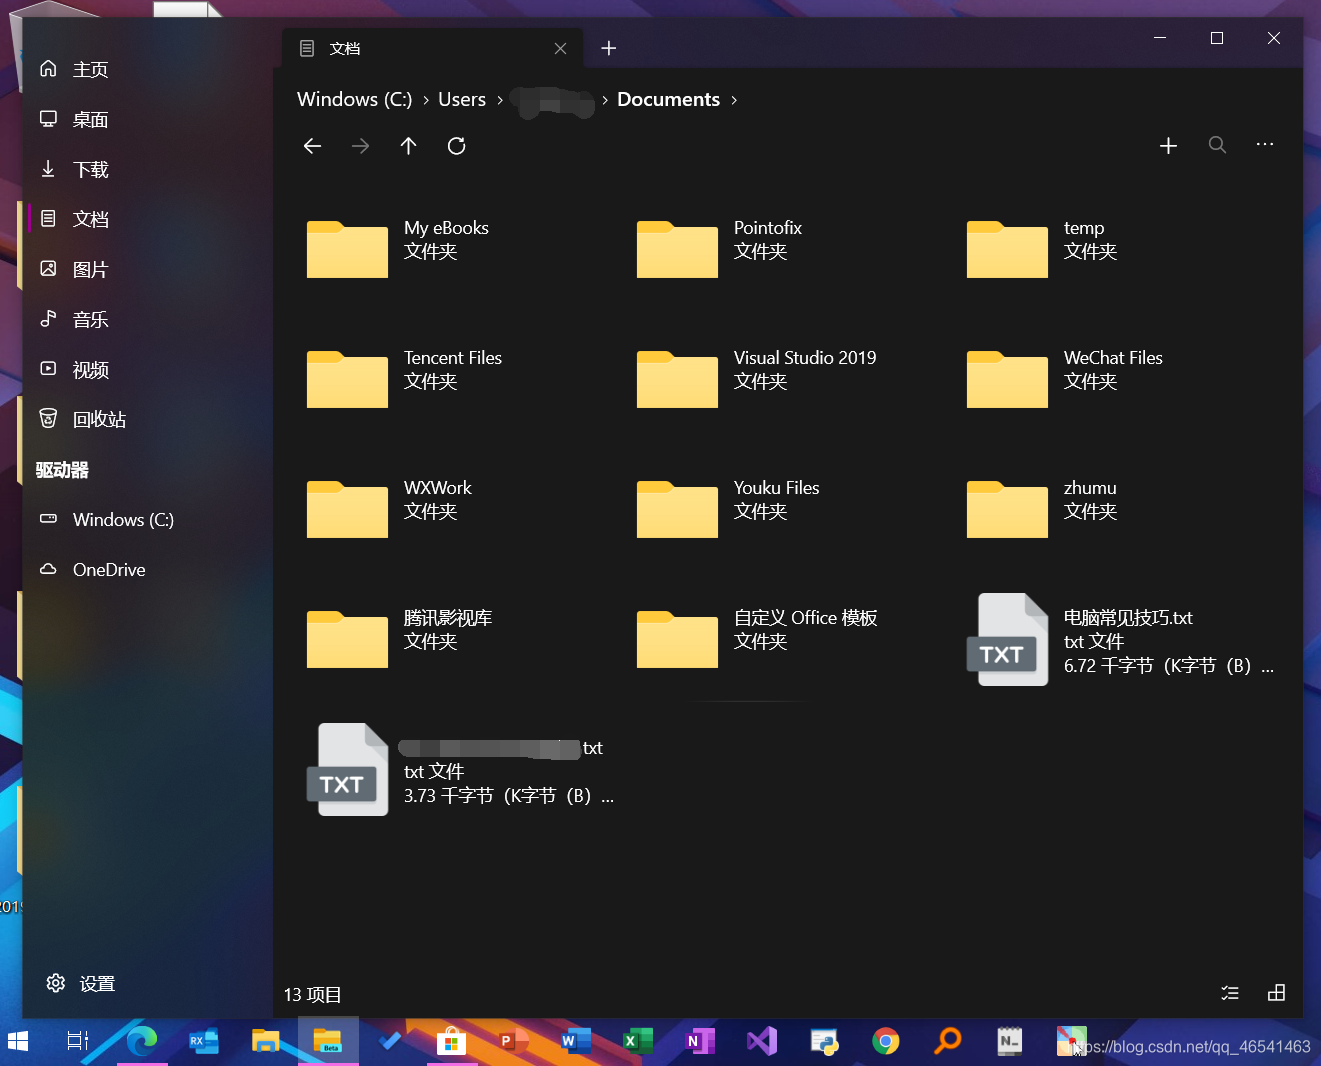Open the Pictures (图片) sidebar entry

coord(90,268)
